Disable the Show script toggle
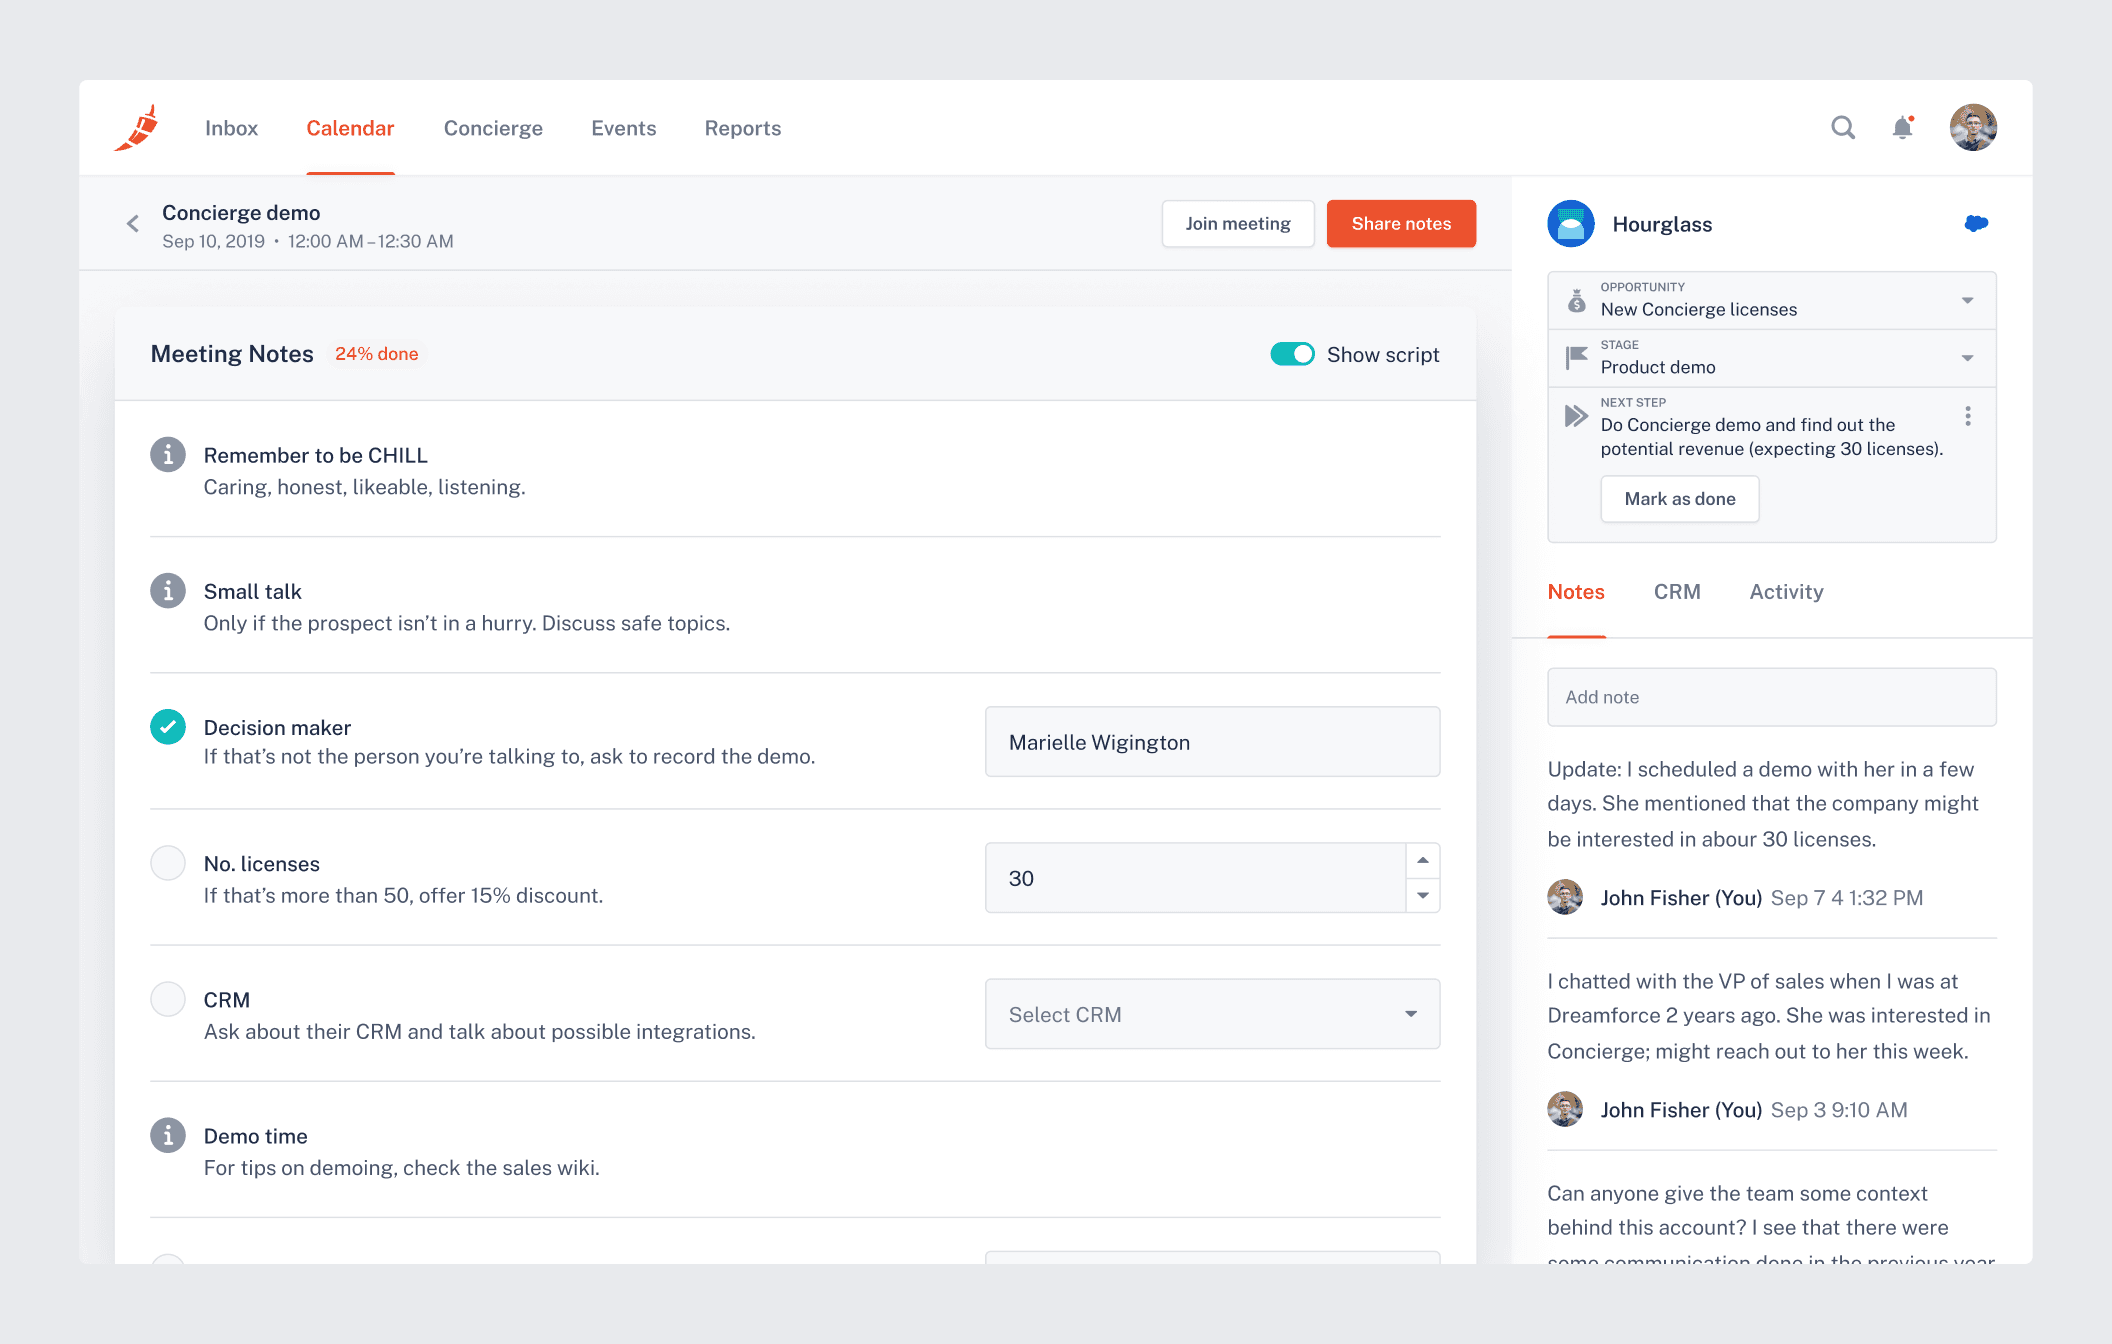This screenshot has width=2112, height=1344. click(1292, 354)
